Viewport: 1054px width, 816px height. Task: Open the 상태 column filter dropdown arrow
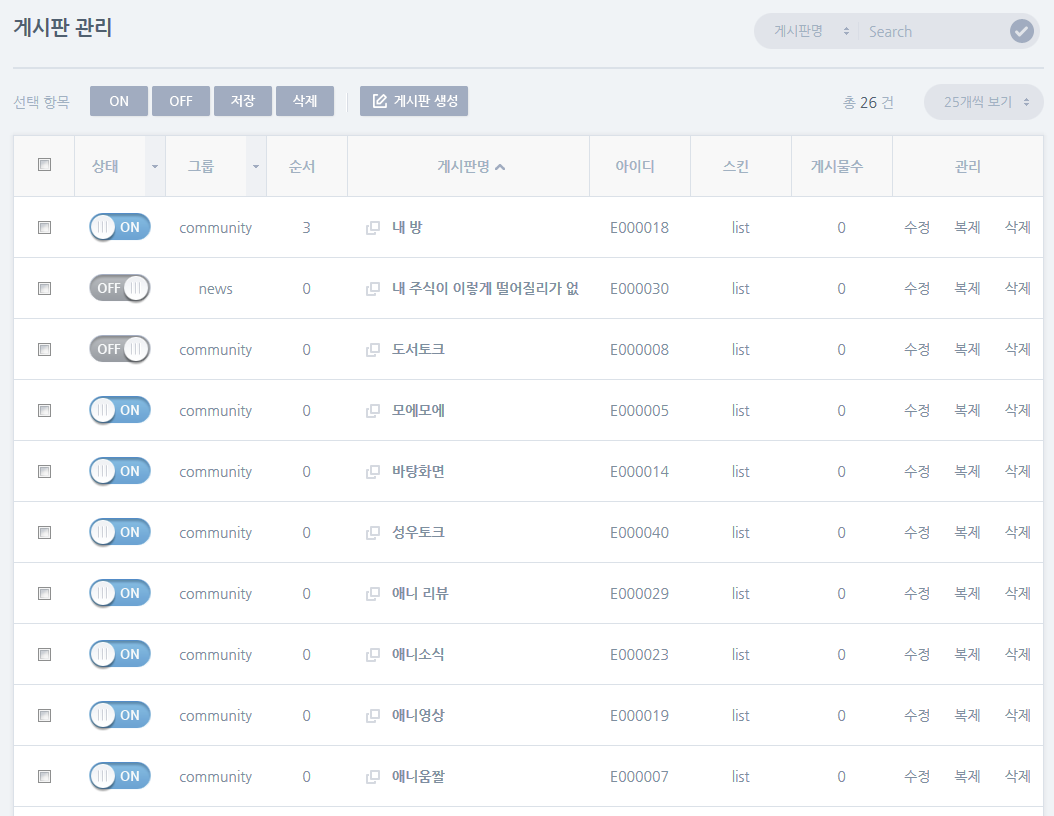pyautogui.click(x=154, y=166)
